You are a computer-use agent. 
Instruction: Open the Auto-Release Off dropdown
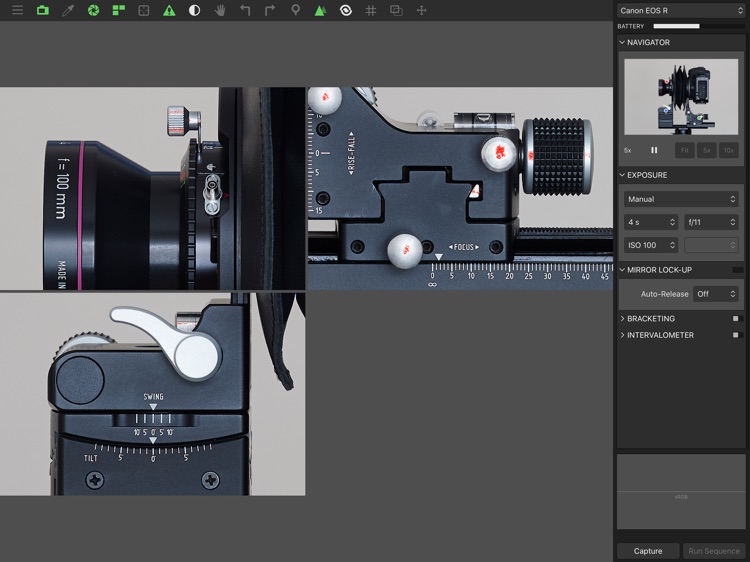coord(716,294)
